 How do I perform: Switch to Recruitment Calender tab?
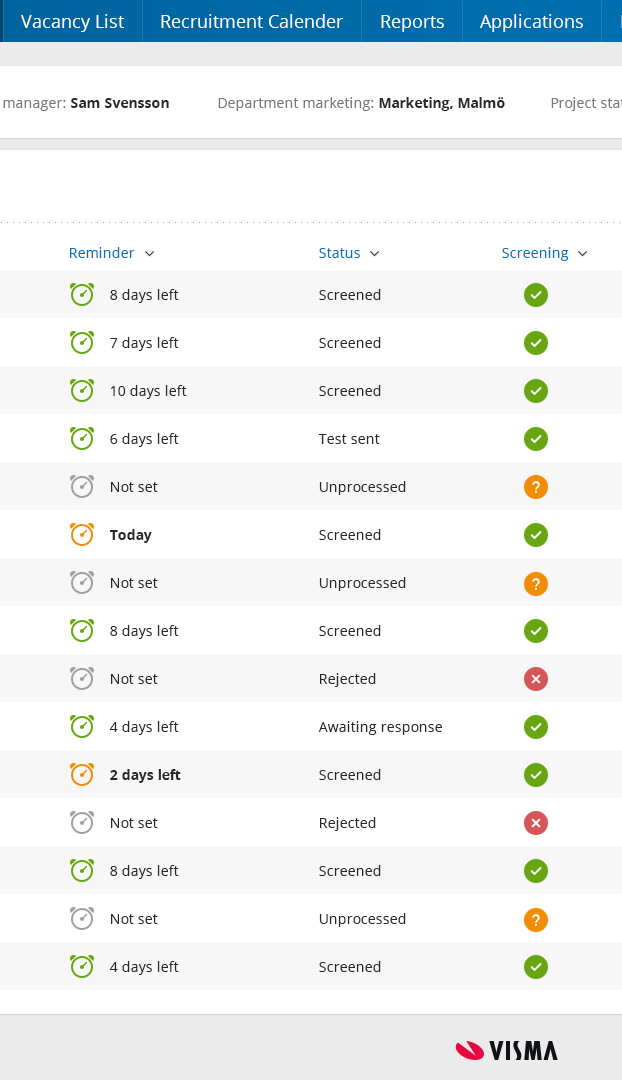251,21
